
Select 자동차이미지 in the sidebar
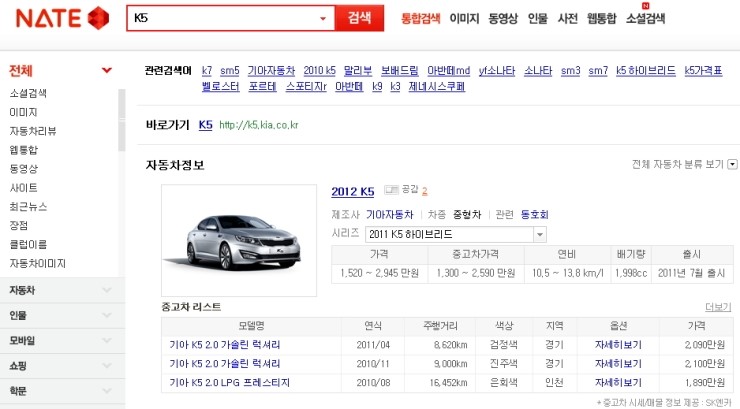(37, 263)
